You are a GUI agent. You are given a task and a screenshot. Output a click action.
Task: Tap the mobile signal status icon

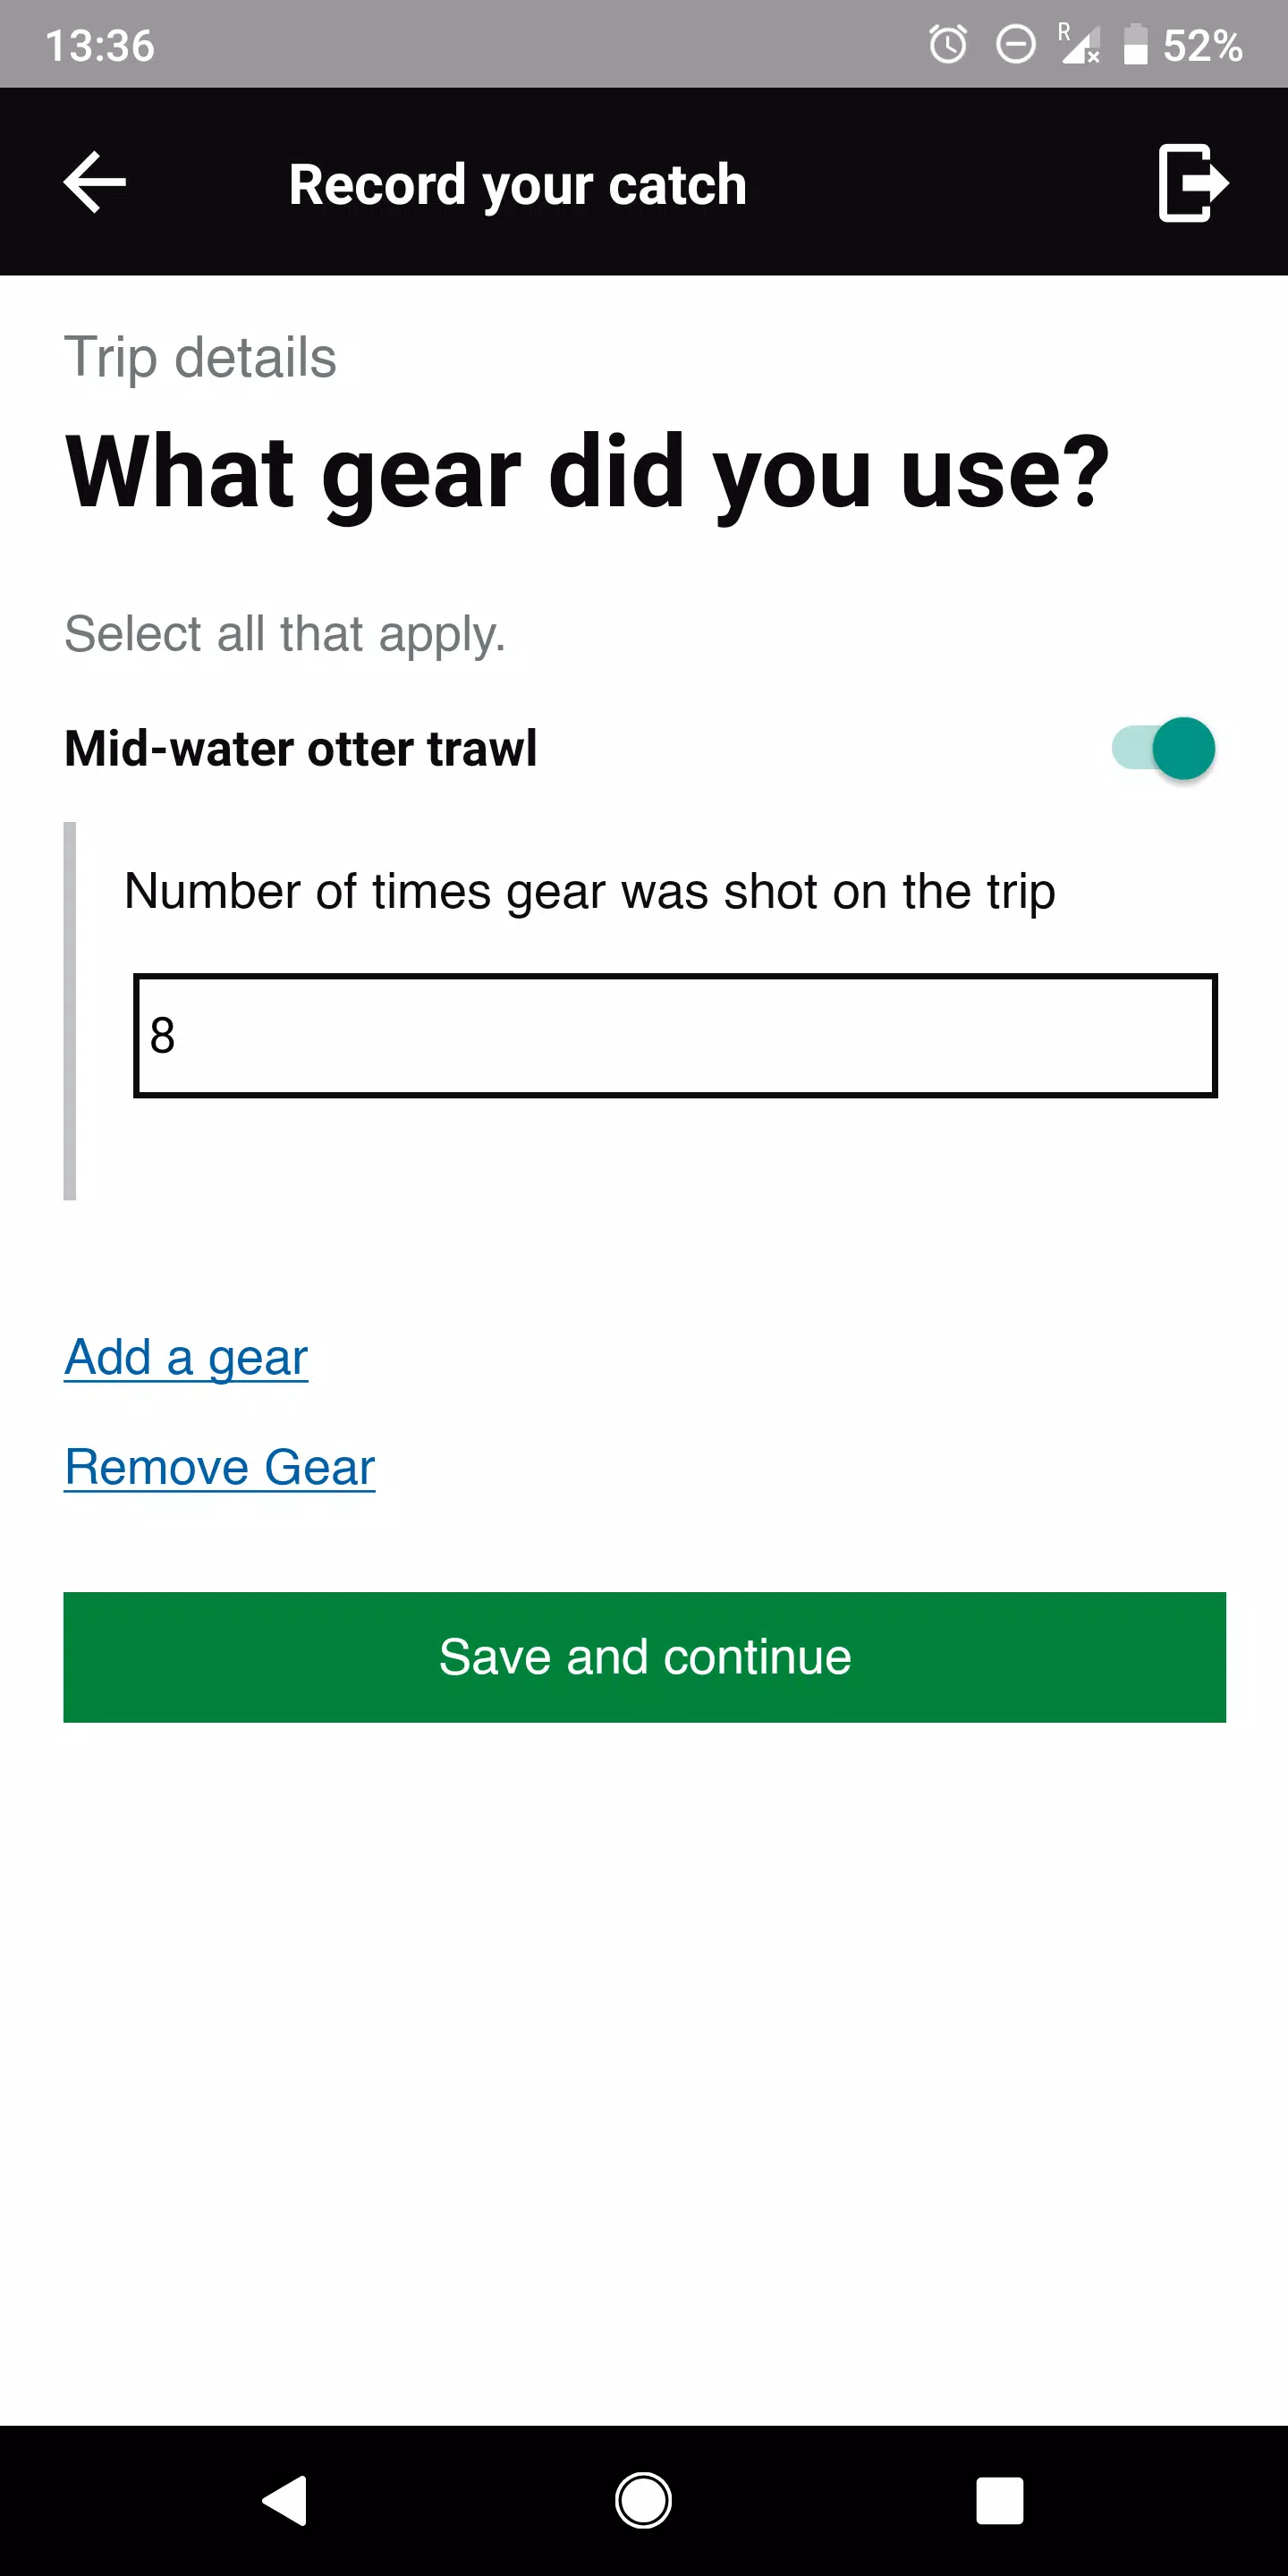1078,45
